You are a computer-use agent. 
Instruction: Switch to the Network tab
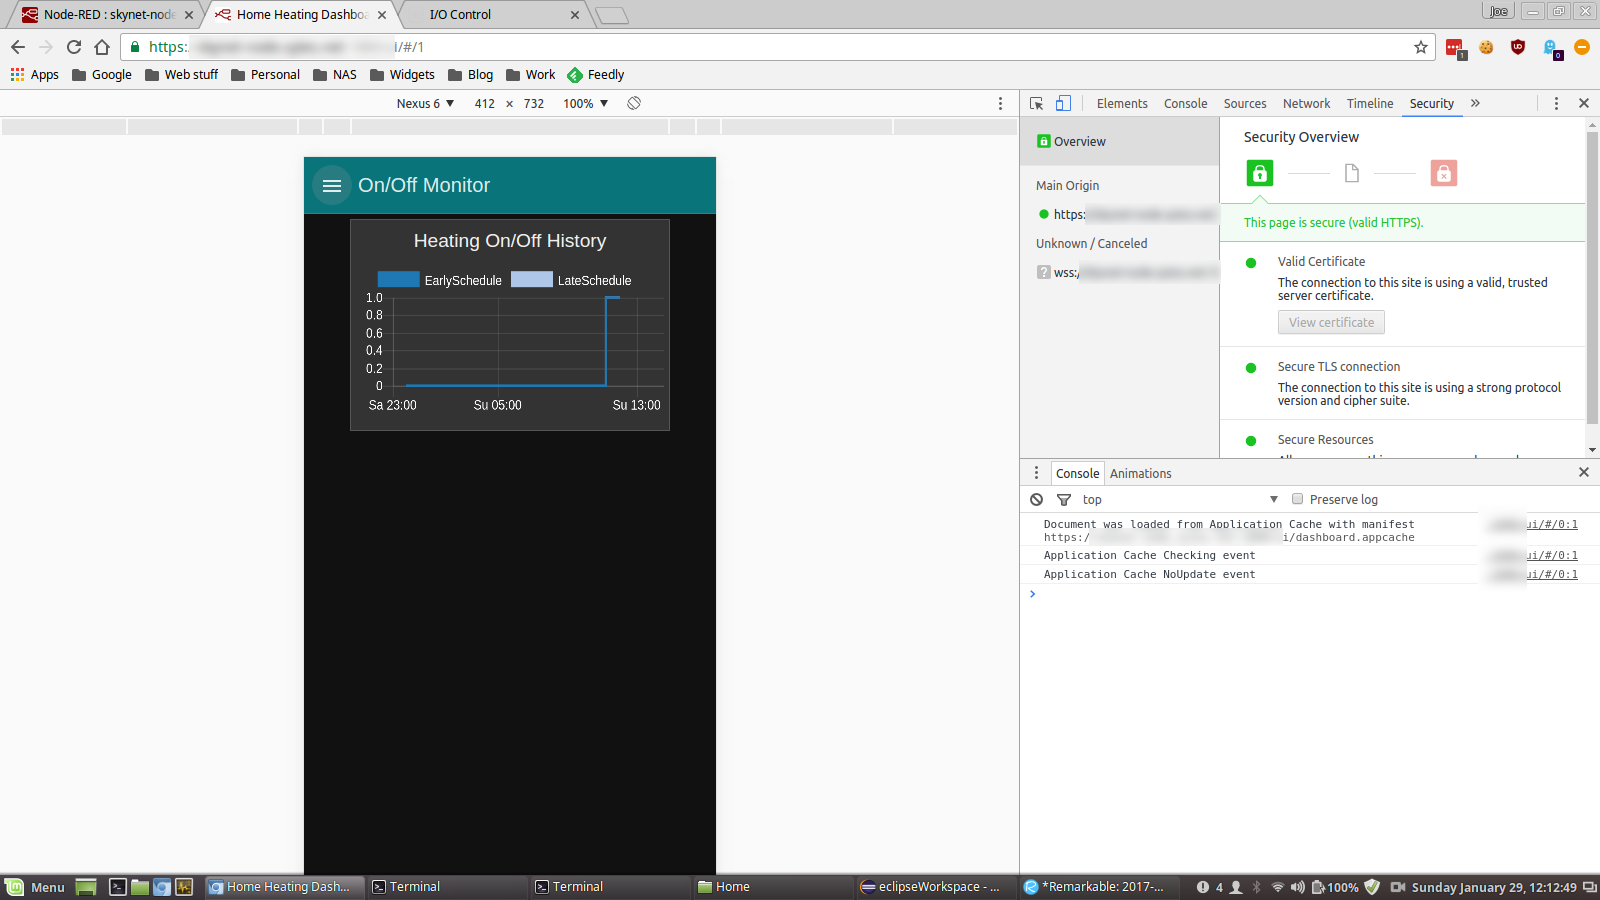pos(1306,104)
